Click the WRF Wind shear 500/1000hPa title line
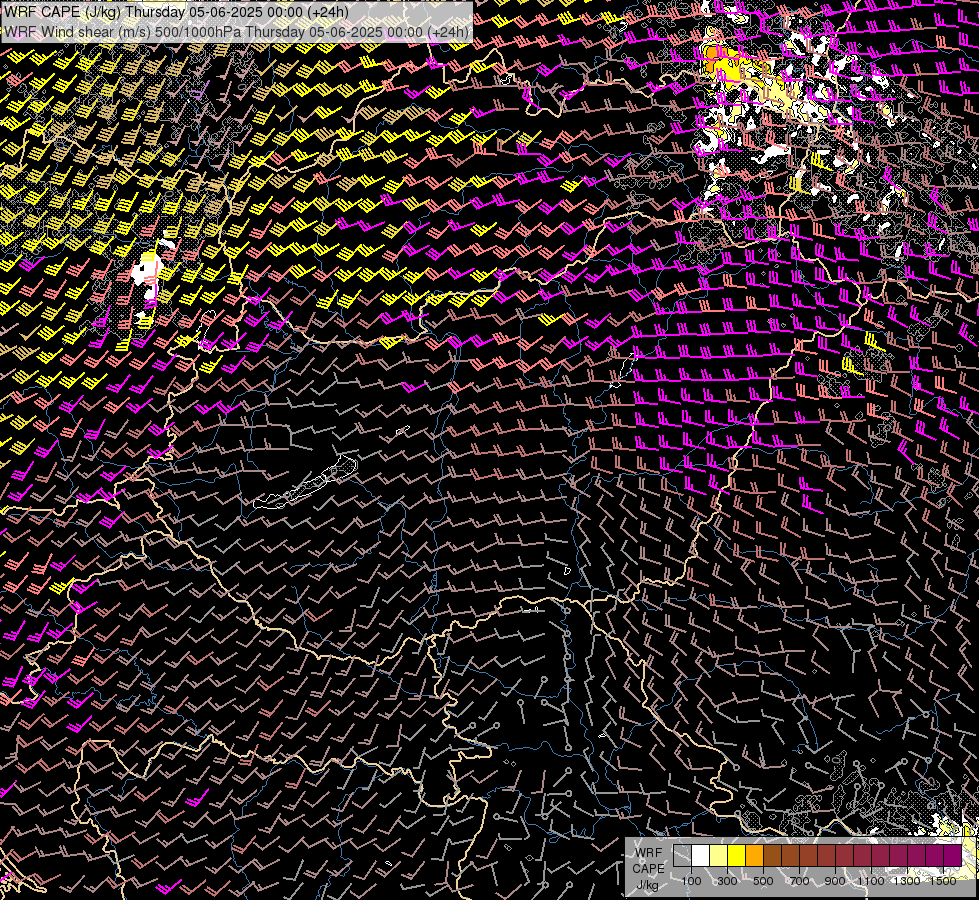 point(237,32)
